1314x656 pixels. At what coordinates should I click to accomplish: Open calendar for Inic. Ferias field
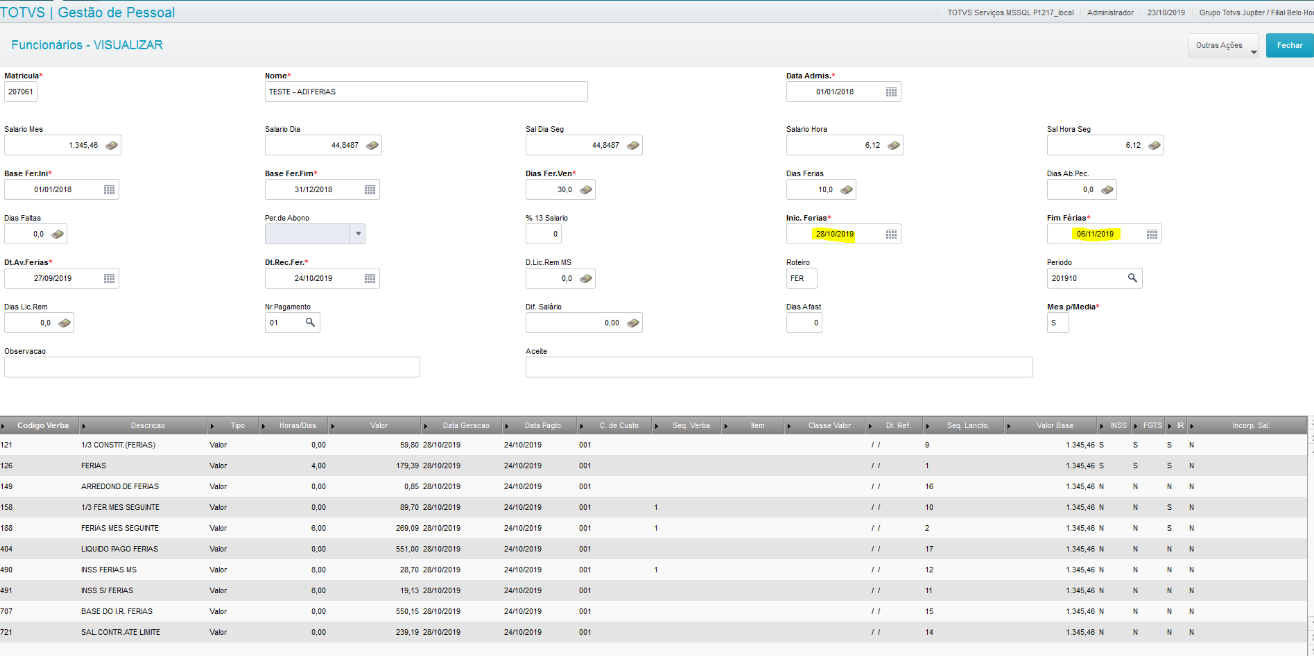(891, 234)
